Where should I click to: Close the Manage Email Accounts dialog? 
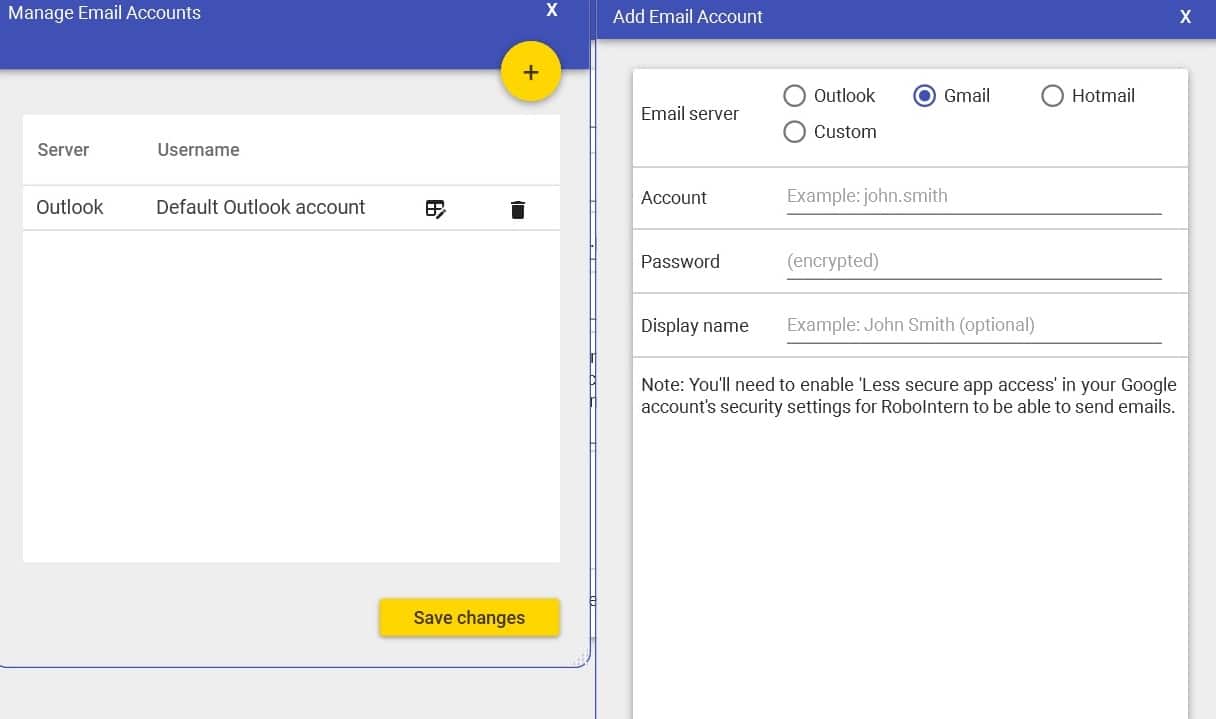pyautogui.click(x=552, y=10)
